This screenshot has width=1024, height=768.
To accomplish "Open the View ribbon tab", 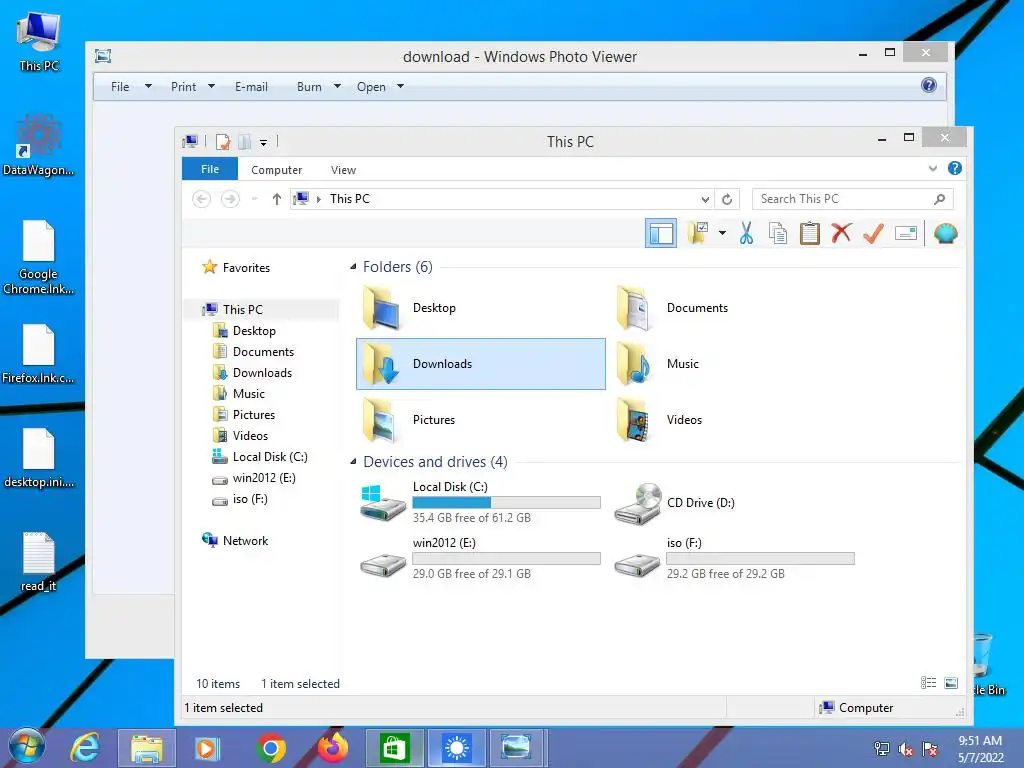I will [x=343, y=170].
